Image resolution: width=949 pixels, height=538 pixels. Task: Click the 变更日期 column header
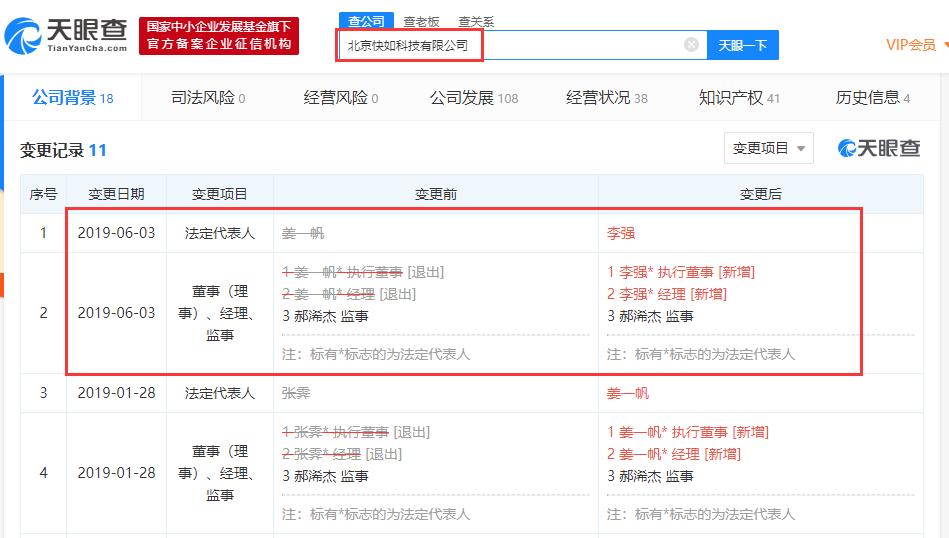click(116, 194)
